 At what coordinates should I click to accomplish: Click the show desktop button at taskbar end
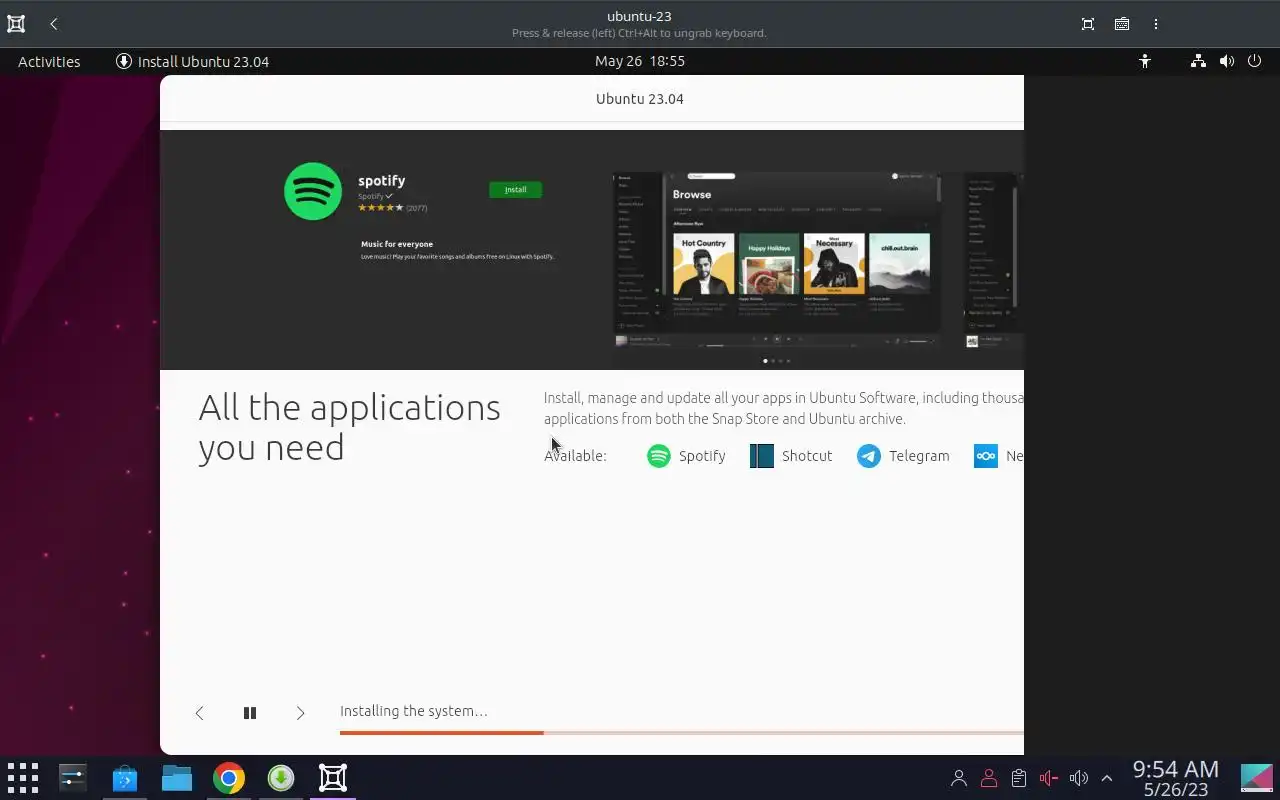pos(1257,778)
